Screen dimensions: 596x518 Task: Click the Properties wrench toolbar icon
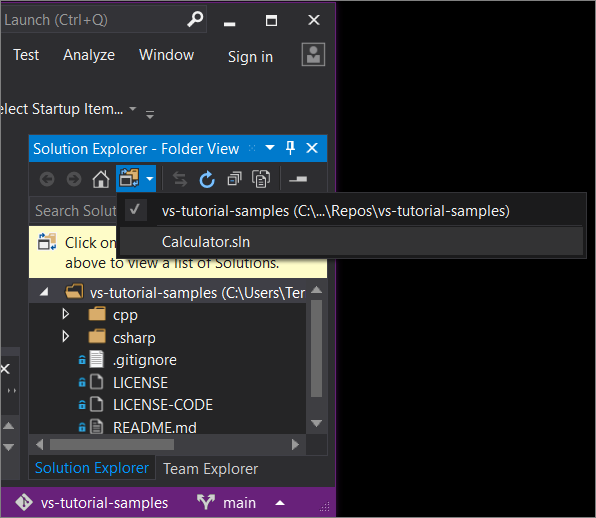click(298, 179)
